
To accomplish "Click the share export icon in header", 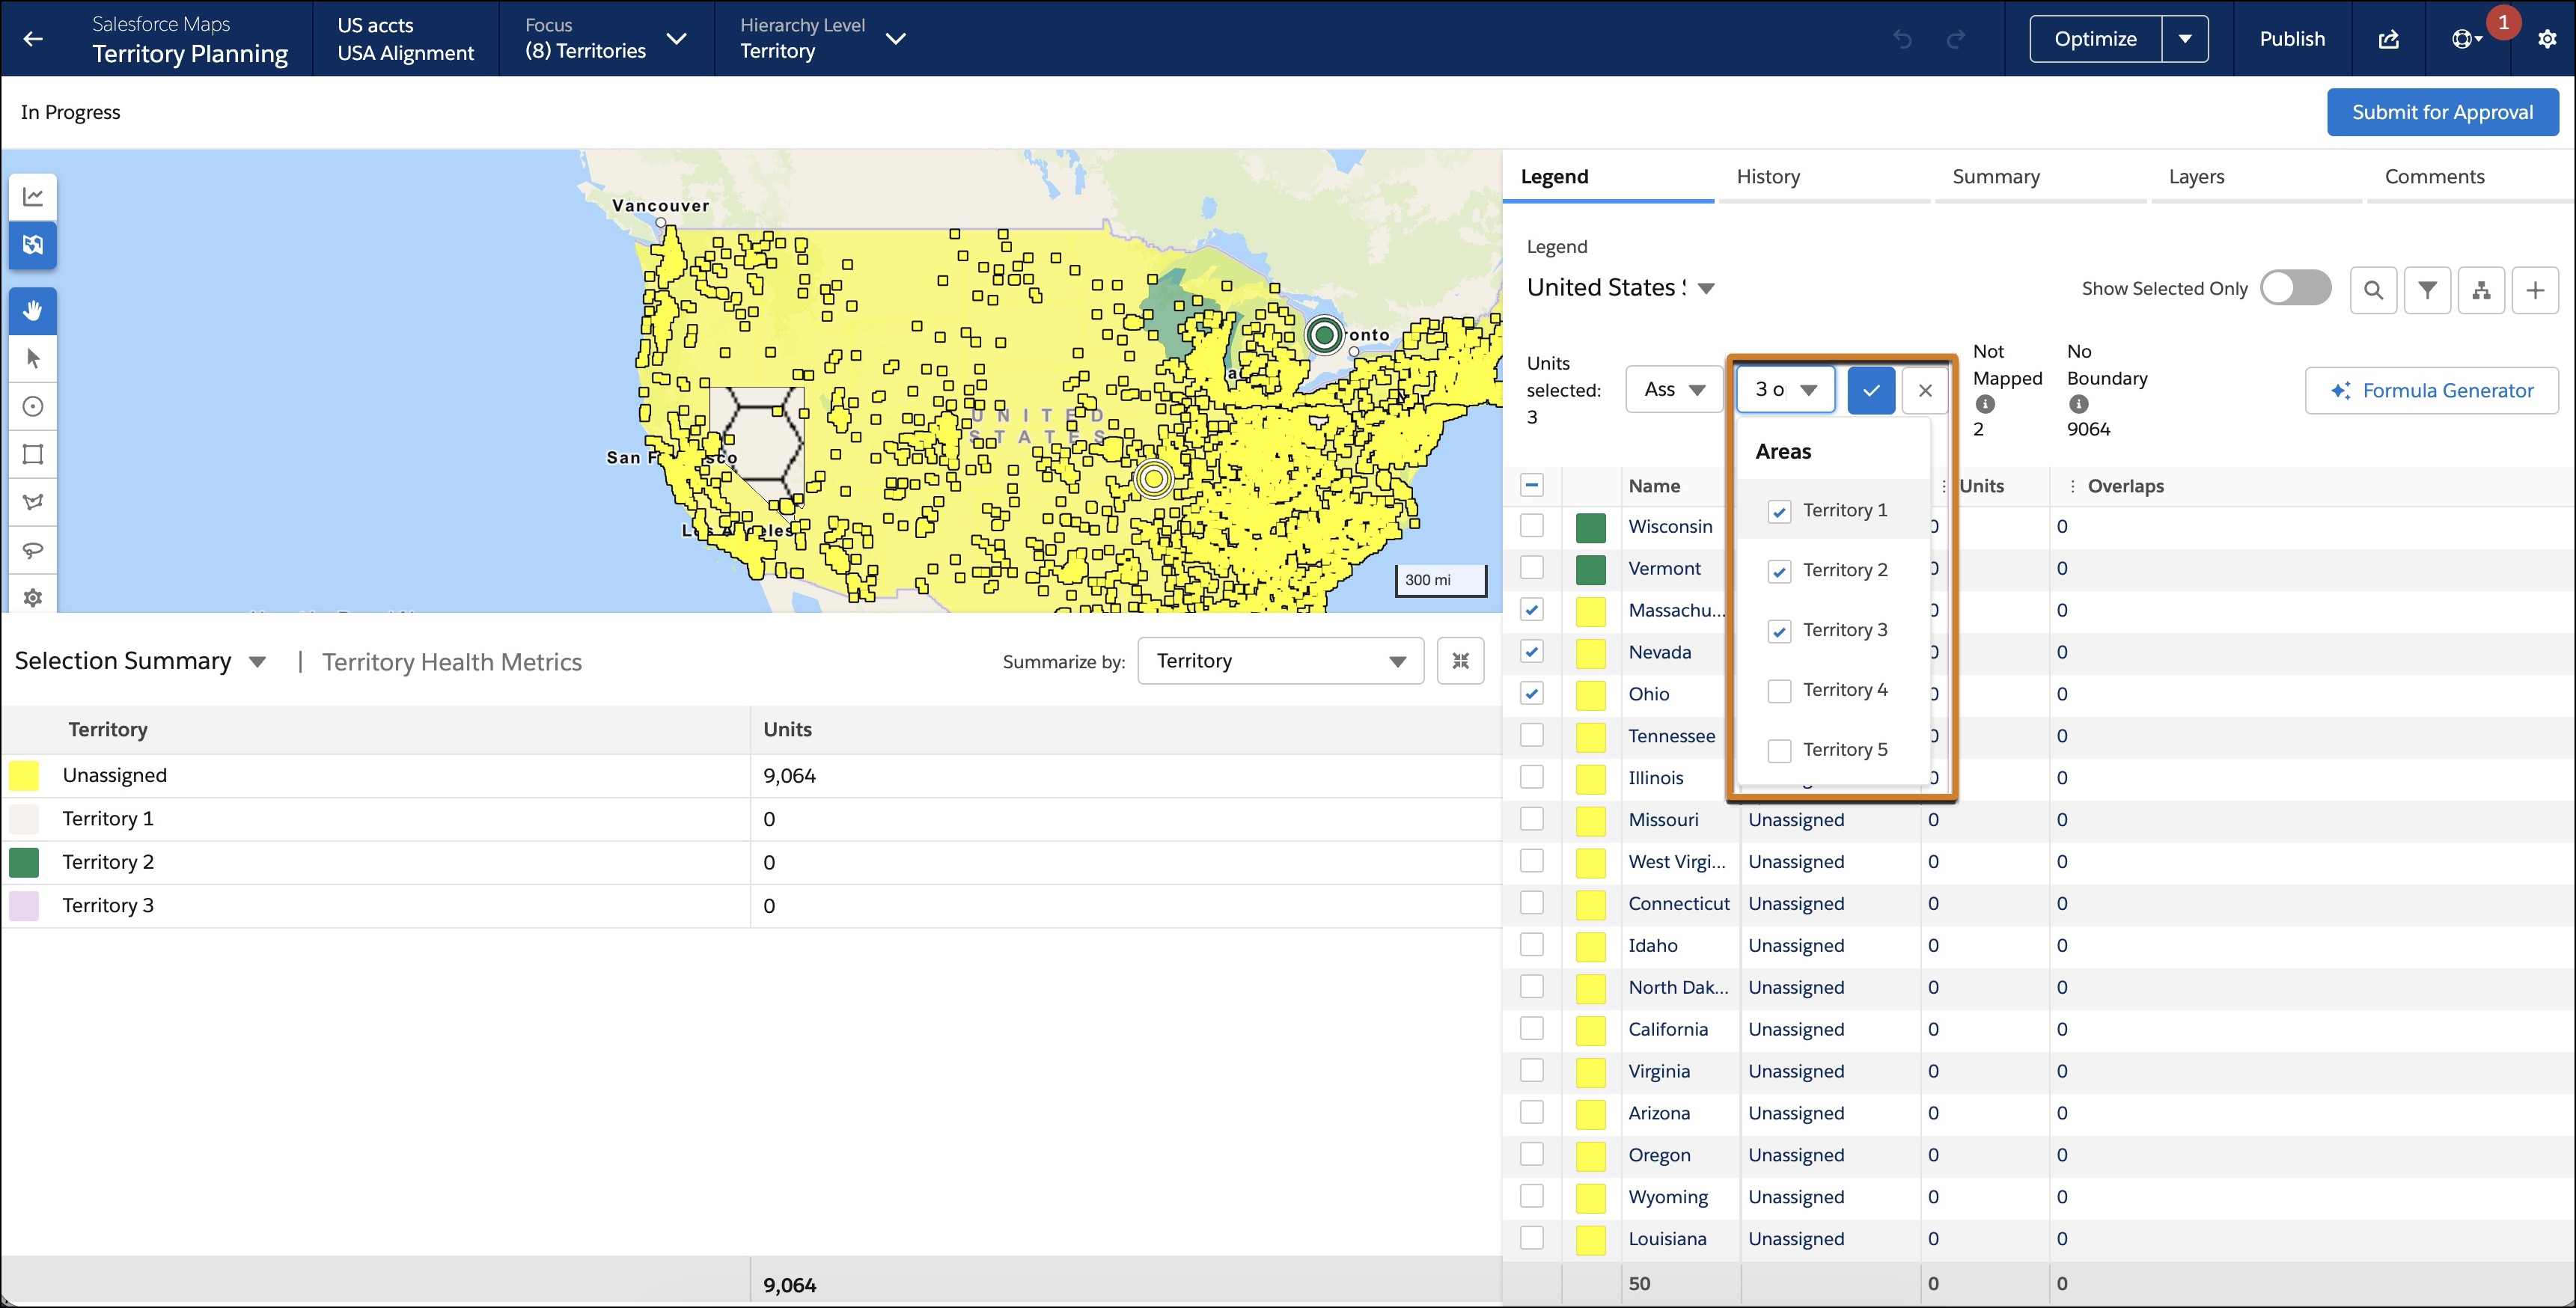I will pos(2389,39).
